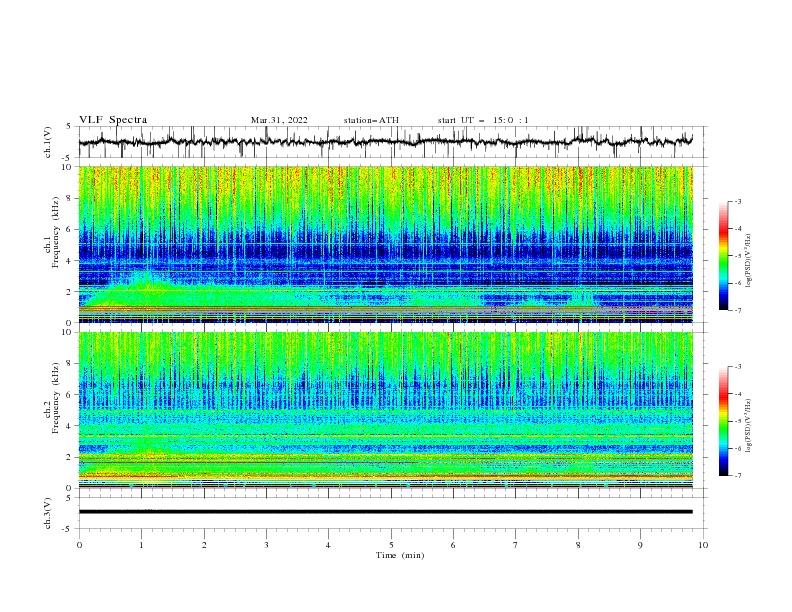Click the "-5" tick on ch.1 colour bar
This screenshot has height=612, width=792.
point(738,256)
